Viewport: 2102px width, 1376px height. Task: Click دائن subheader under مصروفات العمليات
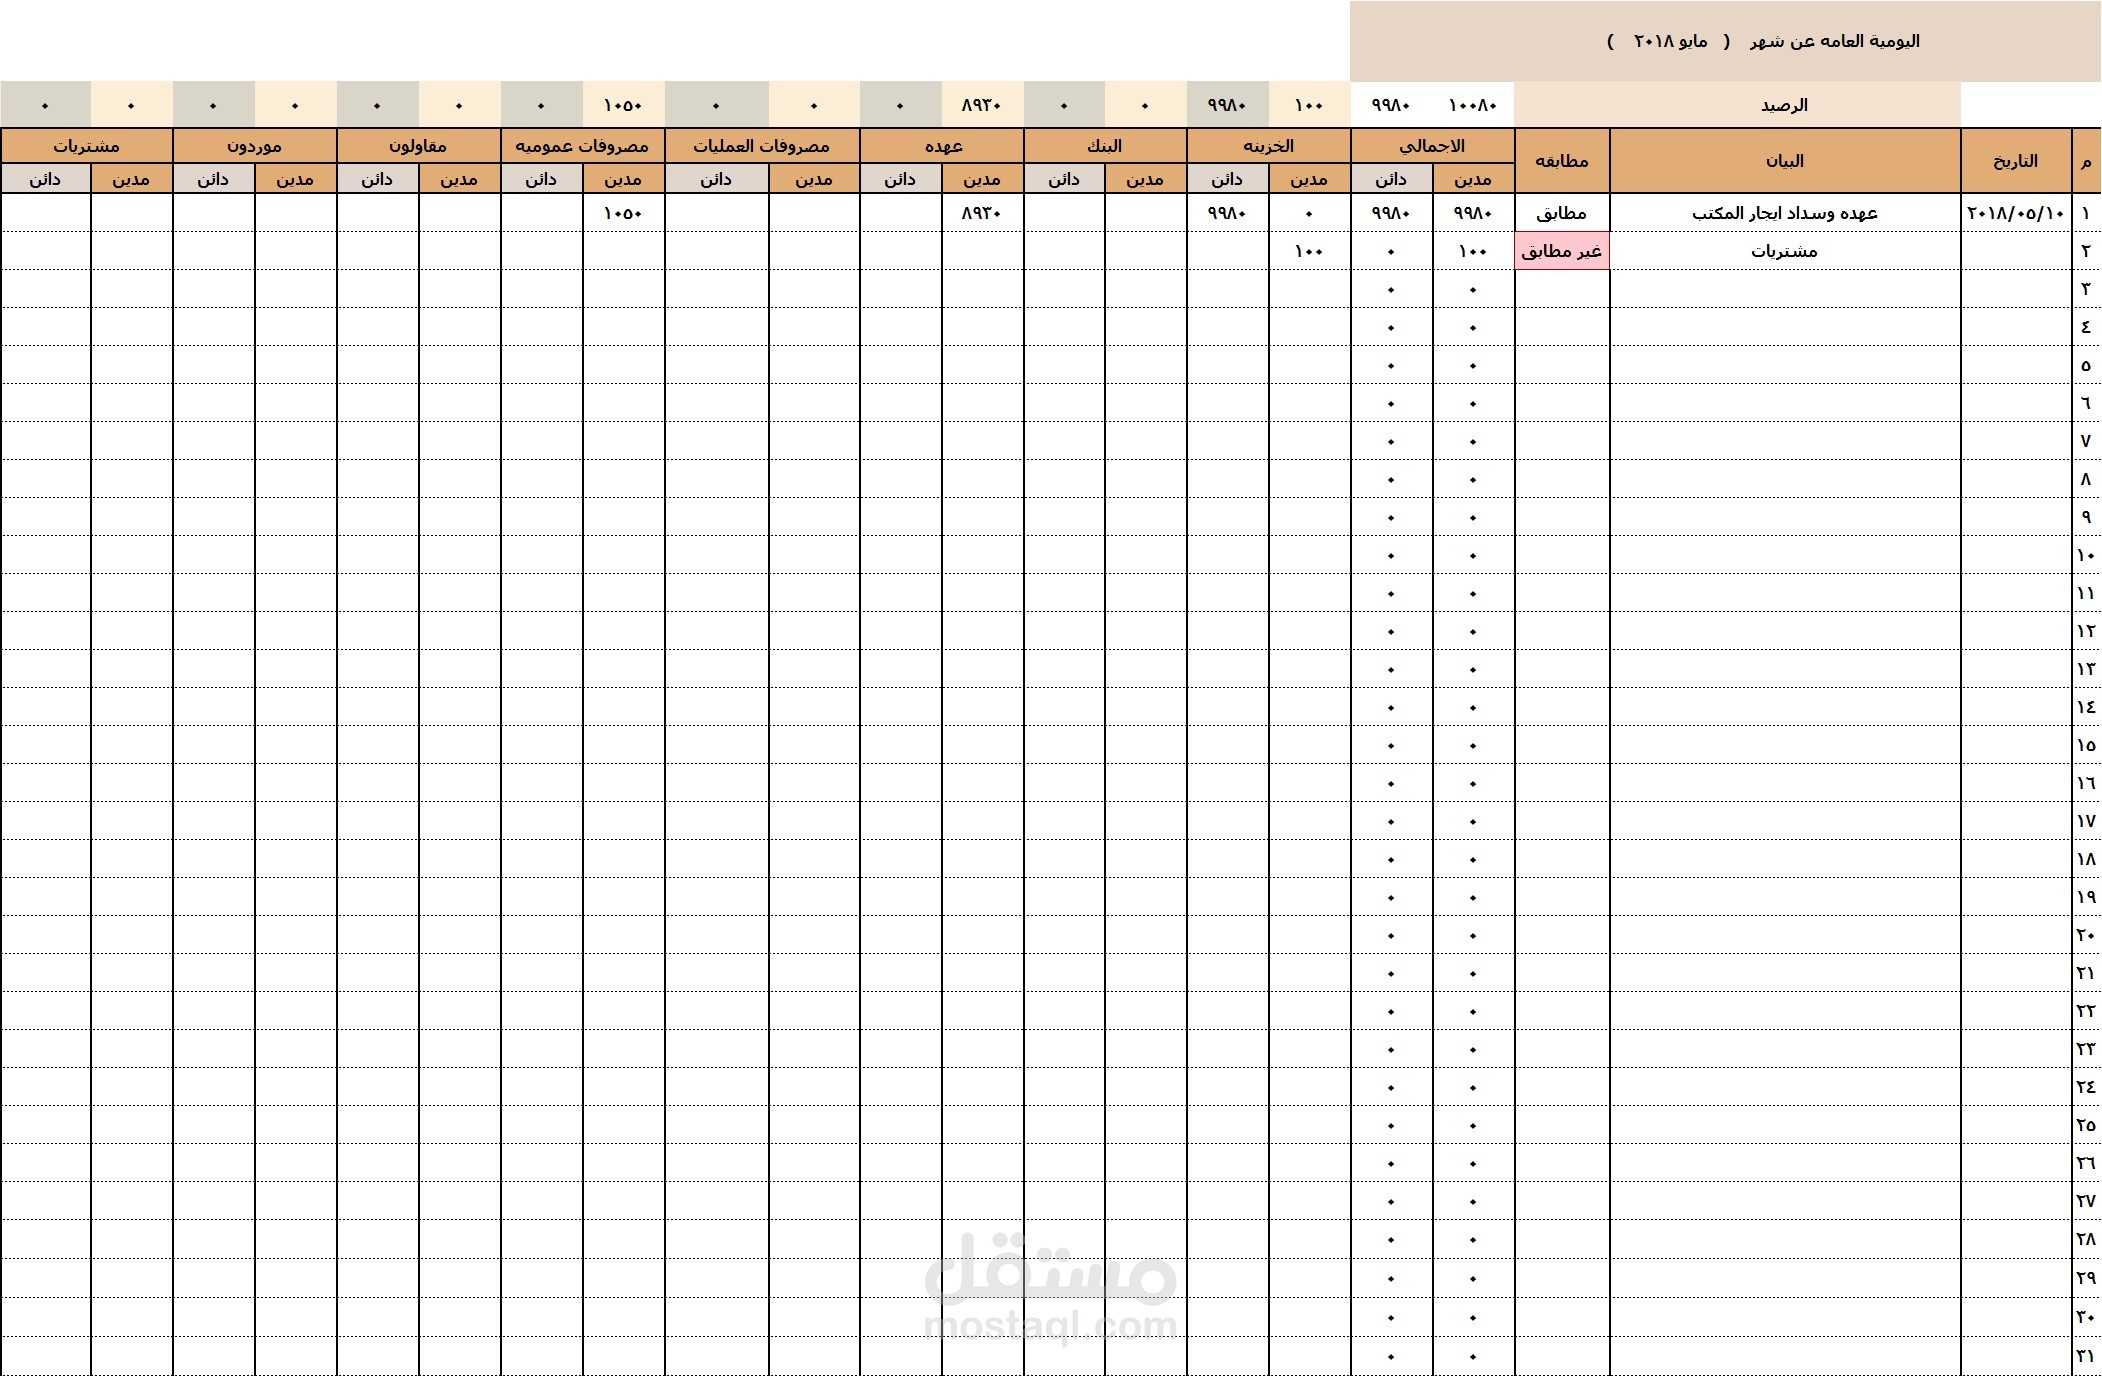point(716,179)
